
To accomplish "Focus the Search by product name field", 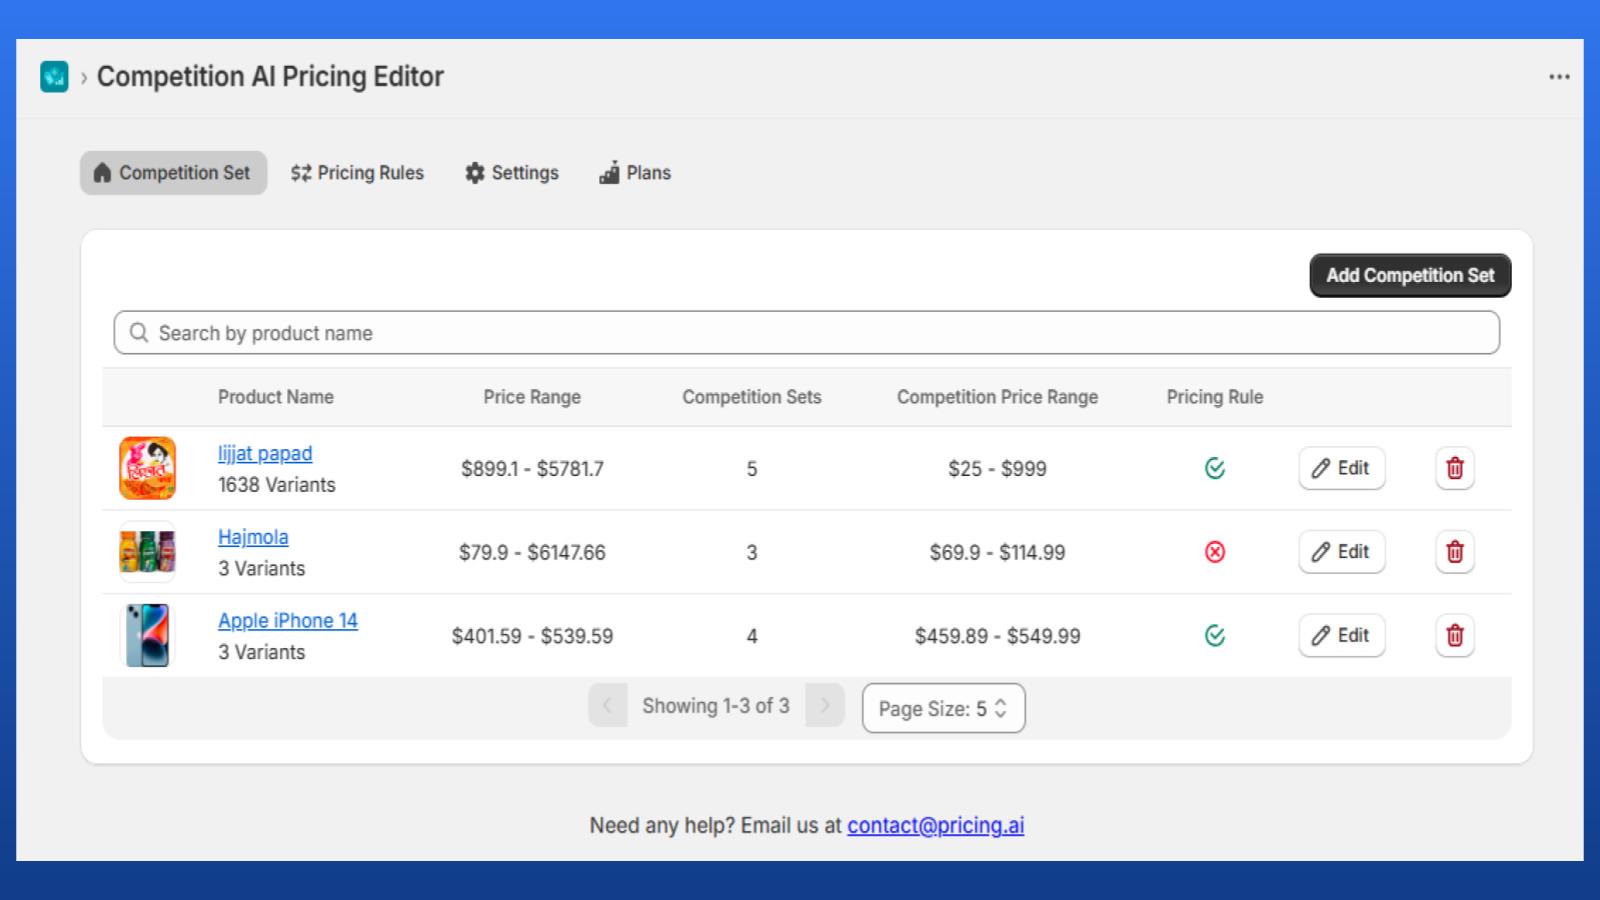I will tap(806, 333).
